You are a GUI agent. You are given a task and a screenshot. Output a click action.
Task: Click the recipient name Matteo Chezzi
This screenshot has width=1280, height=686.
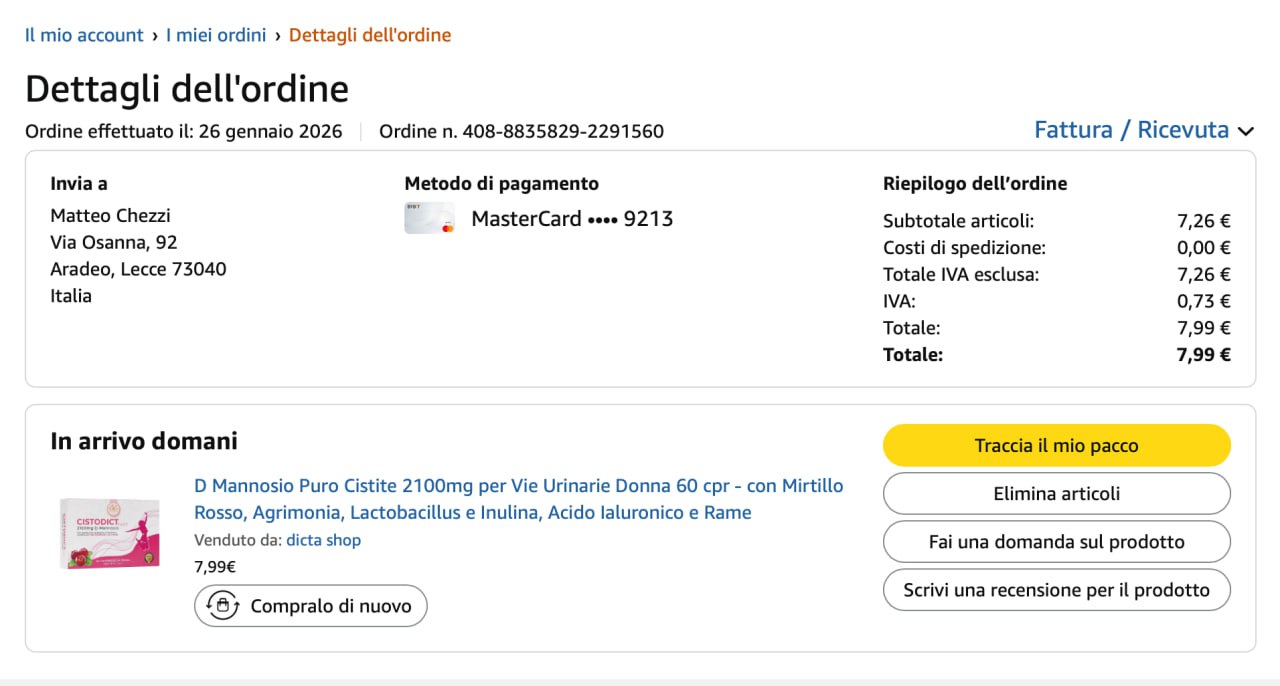pyautogui.click(x=110, y=215)
